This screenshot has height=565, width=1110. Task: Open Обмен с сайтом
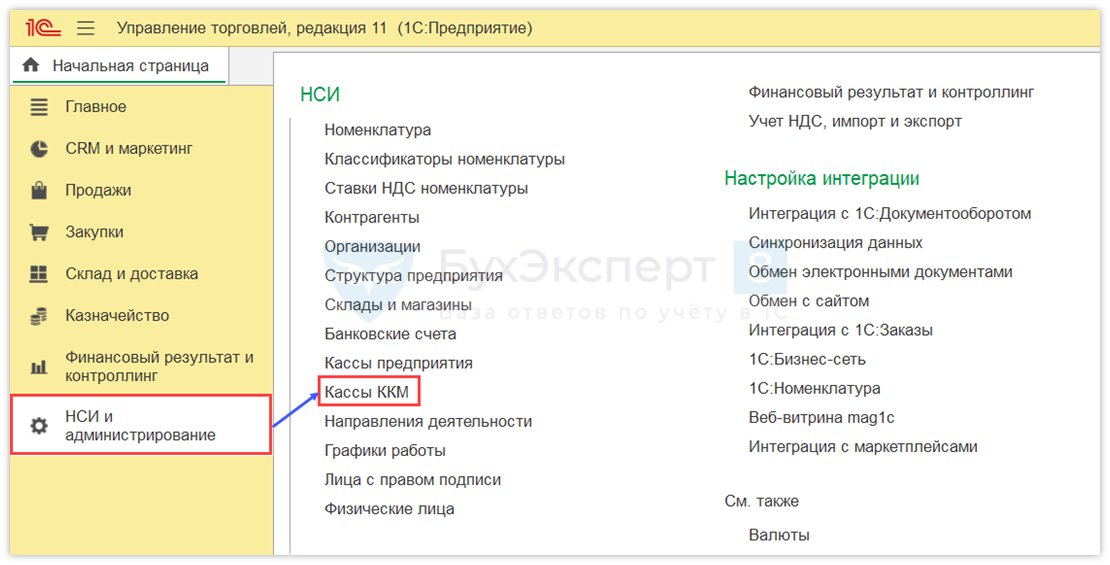click(808, 301)
